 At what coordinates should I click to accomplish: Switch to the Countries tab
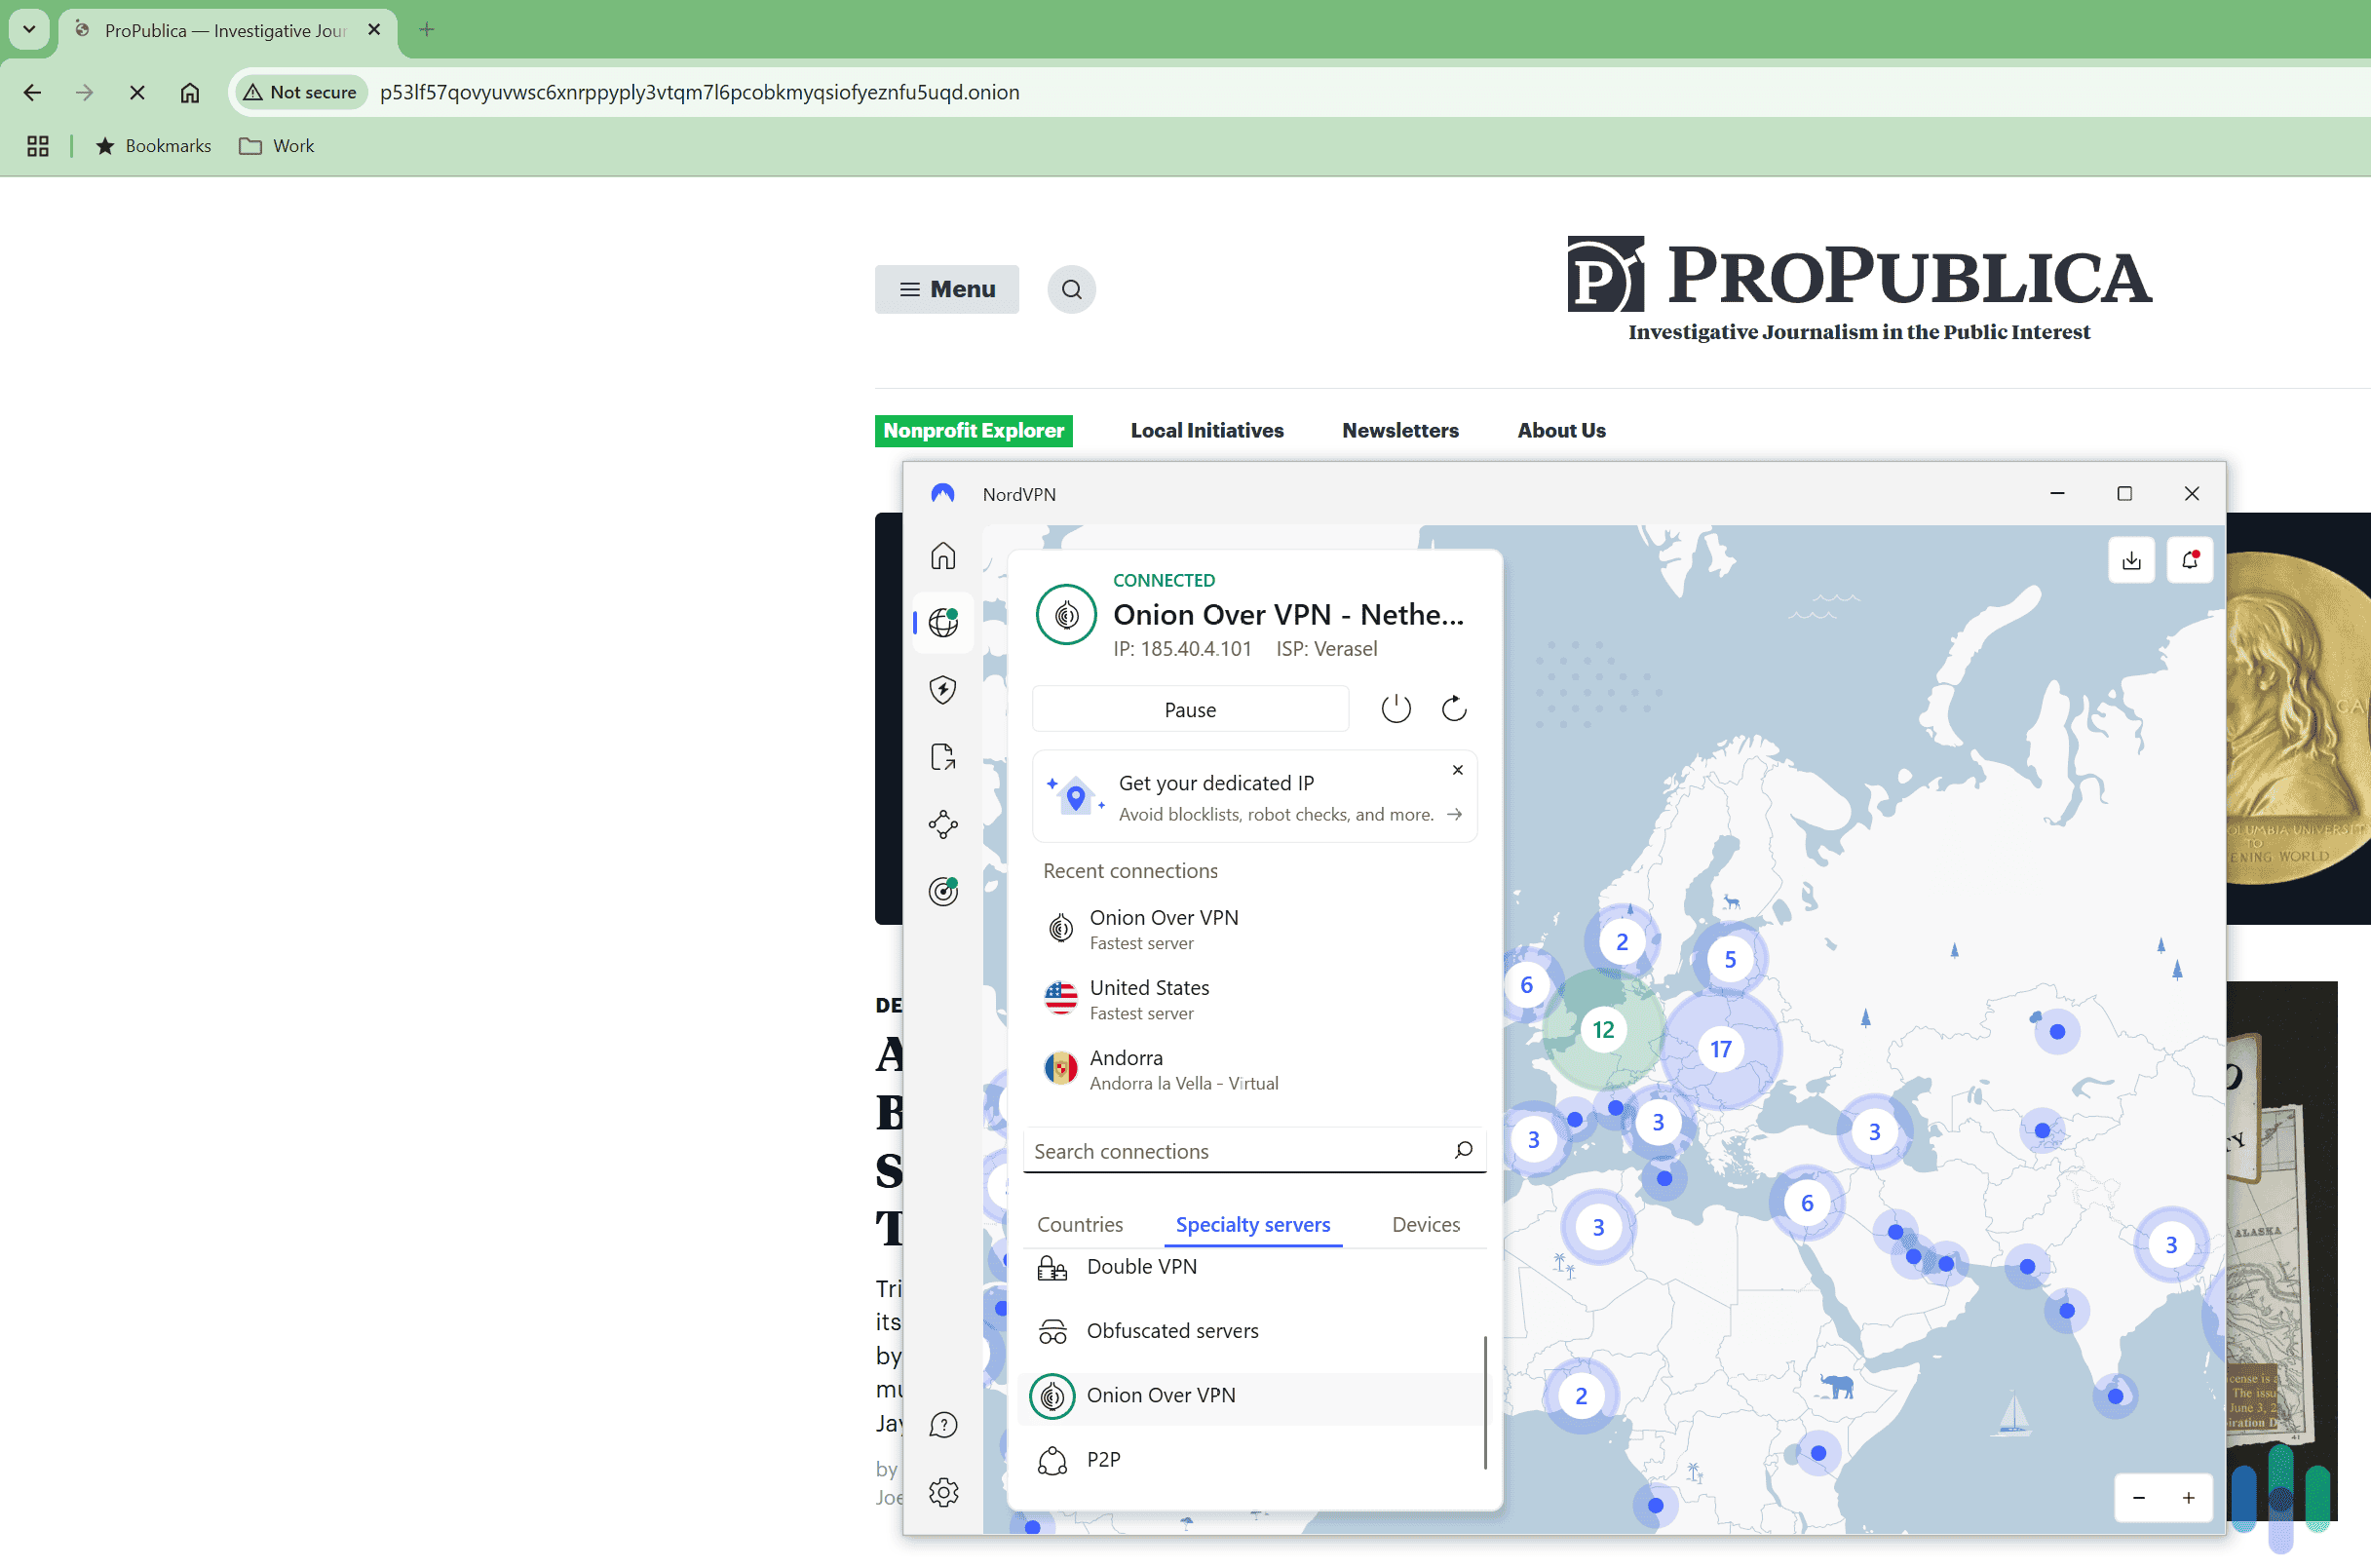tap(1080, 1224)
